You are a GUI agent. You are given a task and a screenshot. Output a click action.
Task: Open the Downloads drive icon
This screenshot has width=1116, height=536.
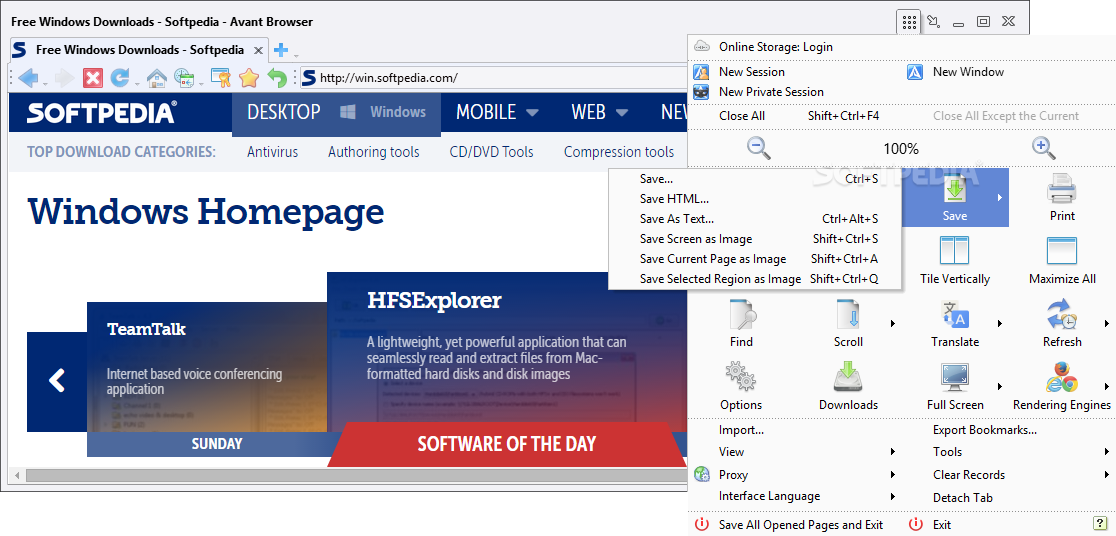(848, 377)
